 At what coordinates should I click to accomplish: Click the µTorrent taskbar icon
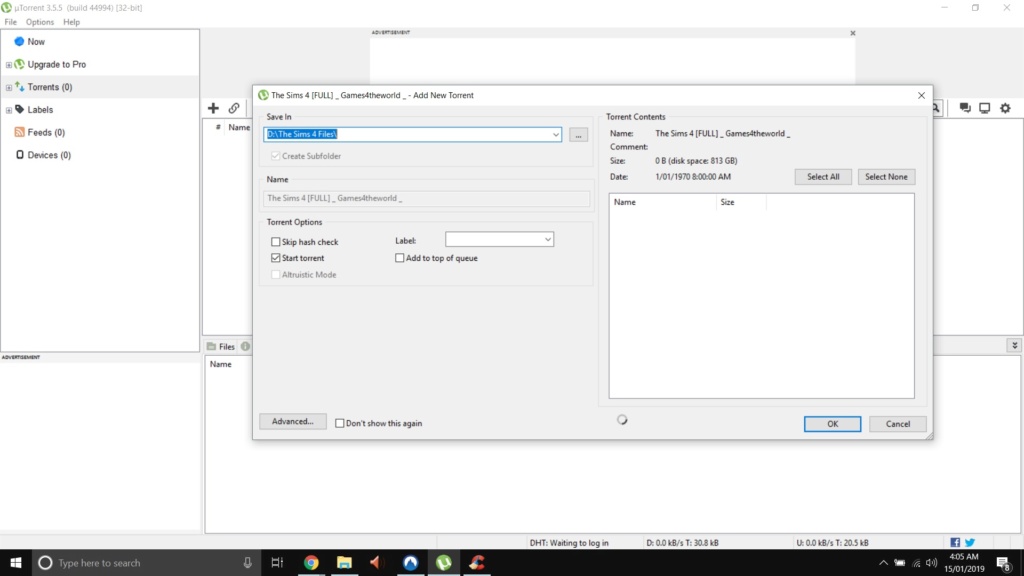coord(443,562)
